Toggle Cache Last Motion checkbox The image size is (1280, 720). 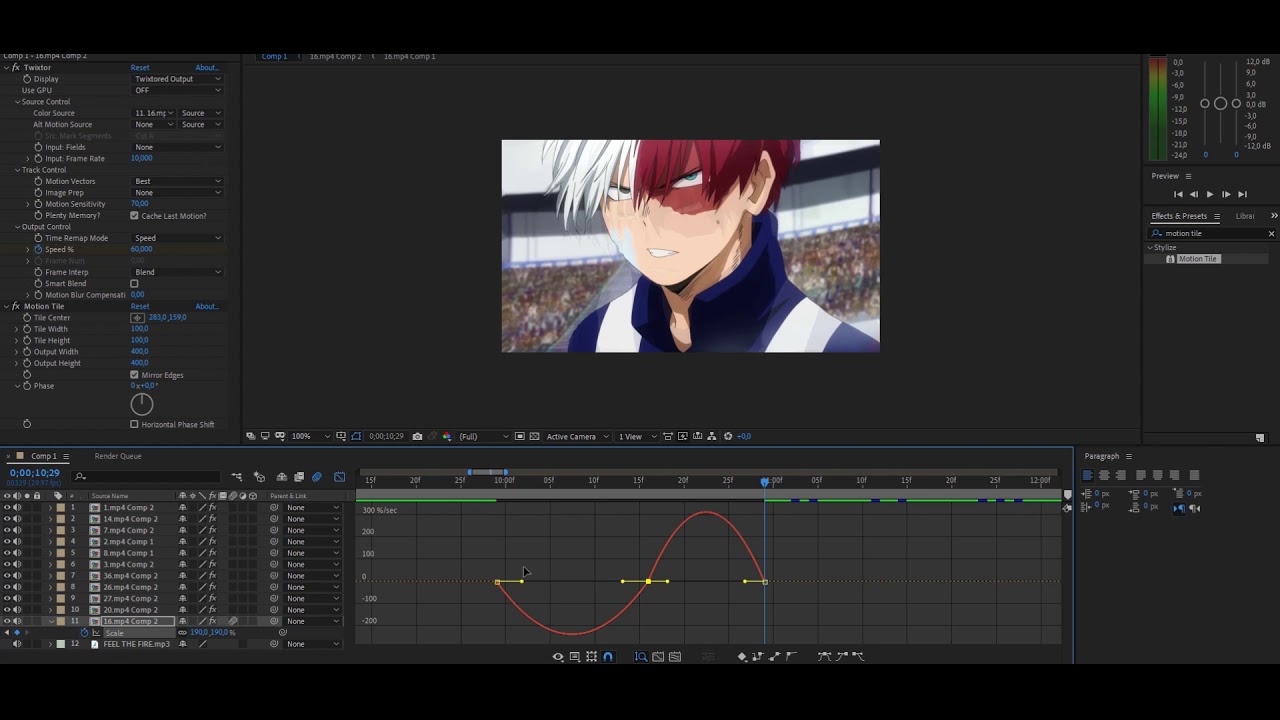(x=134, y=215)
